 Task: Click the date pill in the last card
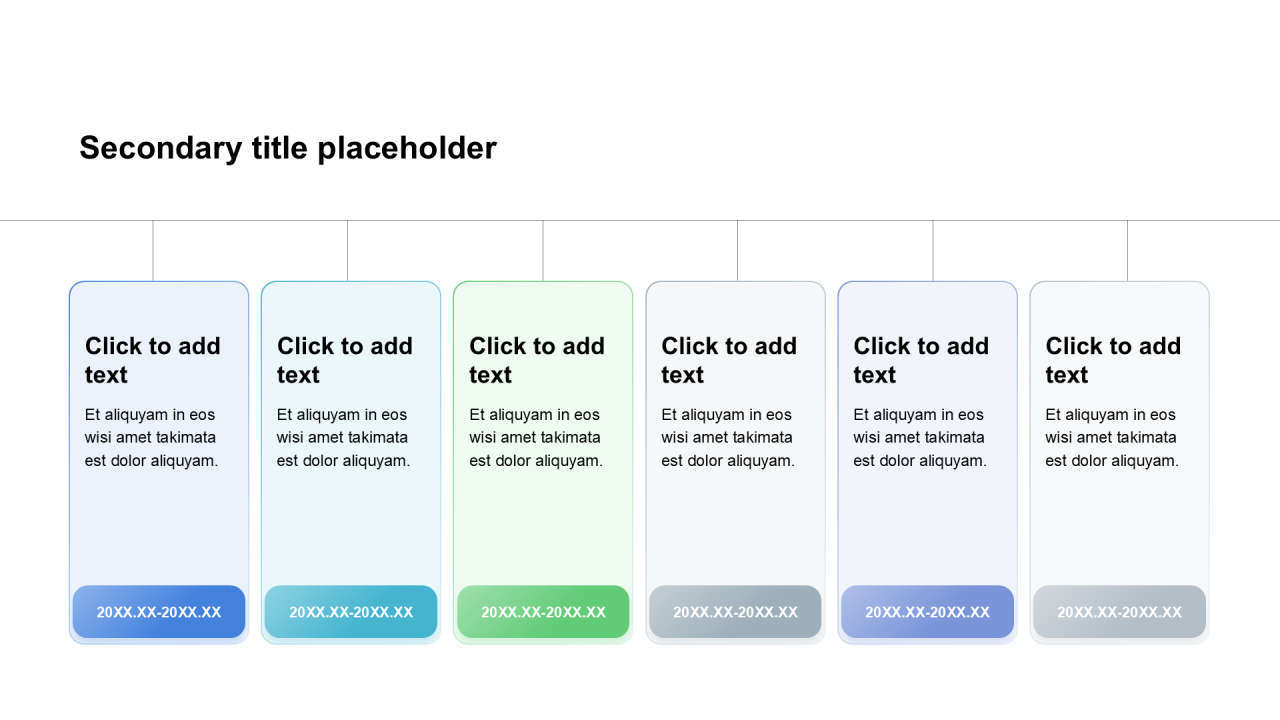point(1119,612)
